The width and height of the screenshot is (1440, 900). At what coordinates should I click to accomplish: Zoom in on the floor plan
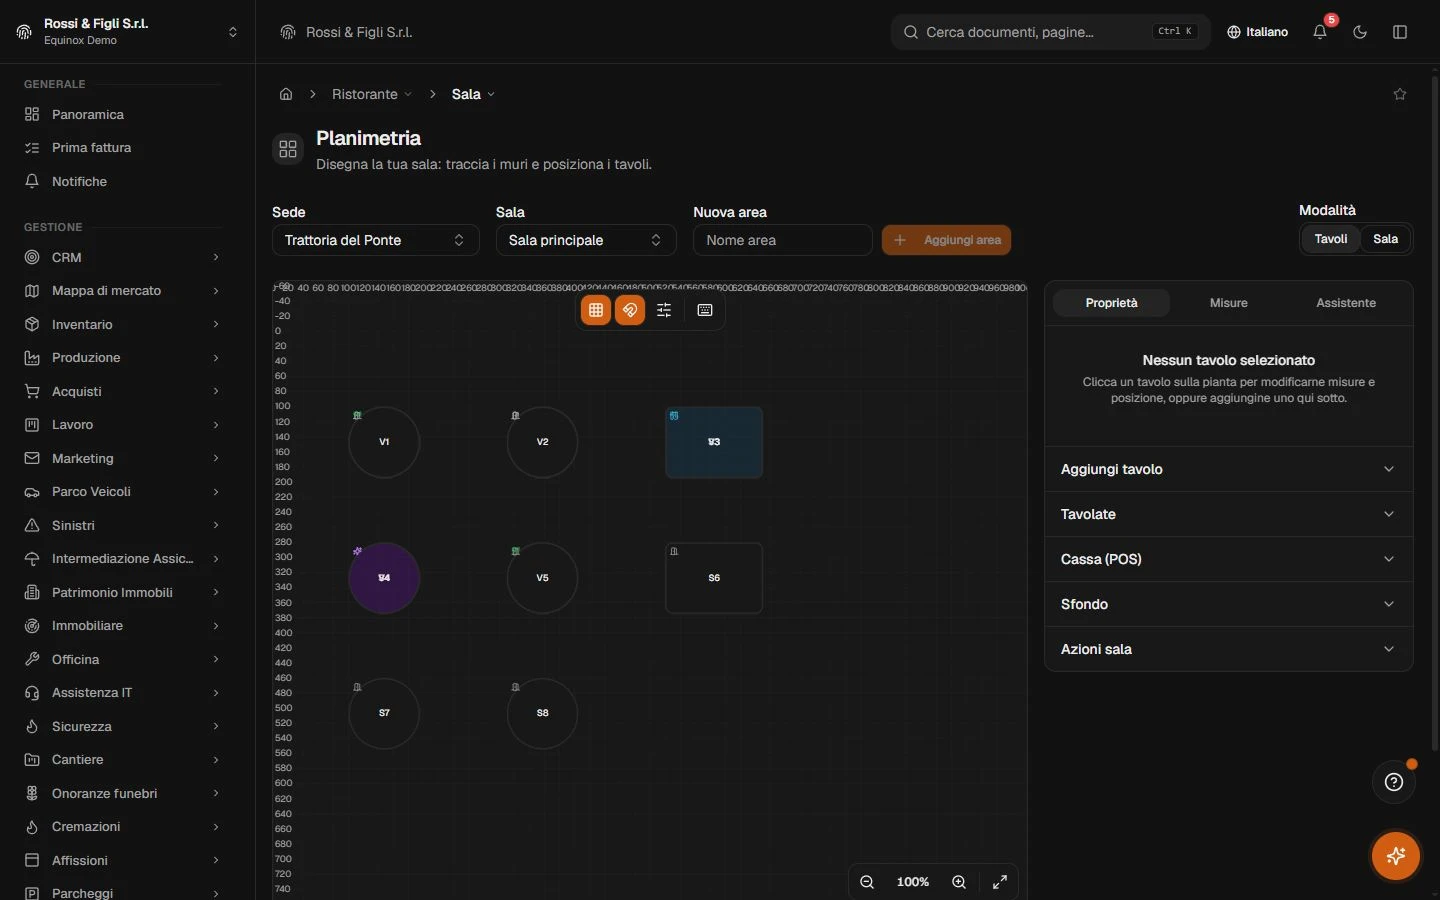[959, 882]
